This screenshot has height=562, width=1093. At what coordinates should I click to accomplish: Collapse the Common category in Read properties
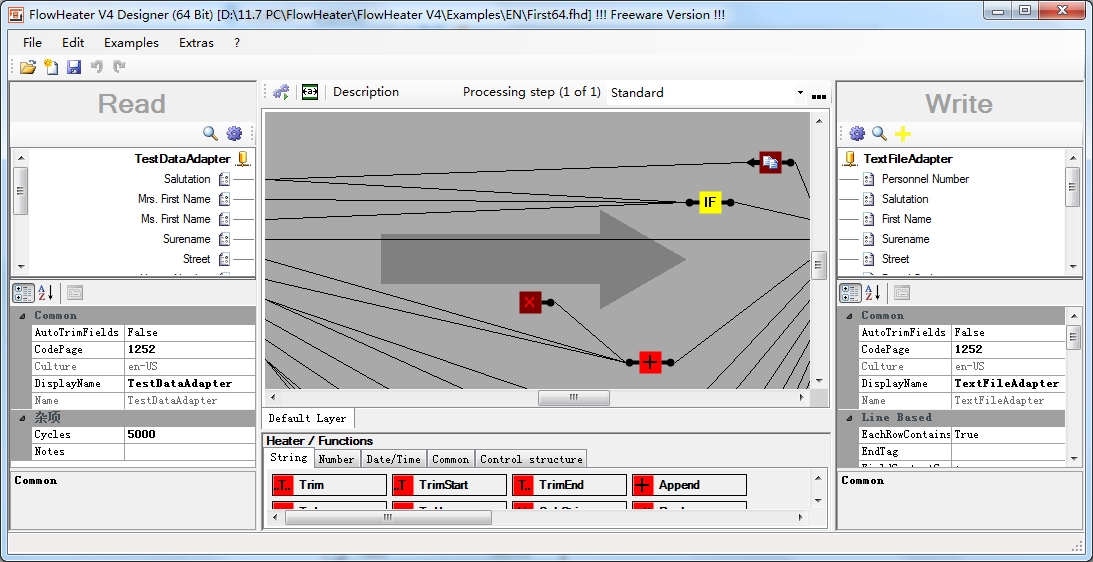click(x=21, y=316)
